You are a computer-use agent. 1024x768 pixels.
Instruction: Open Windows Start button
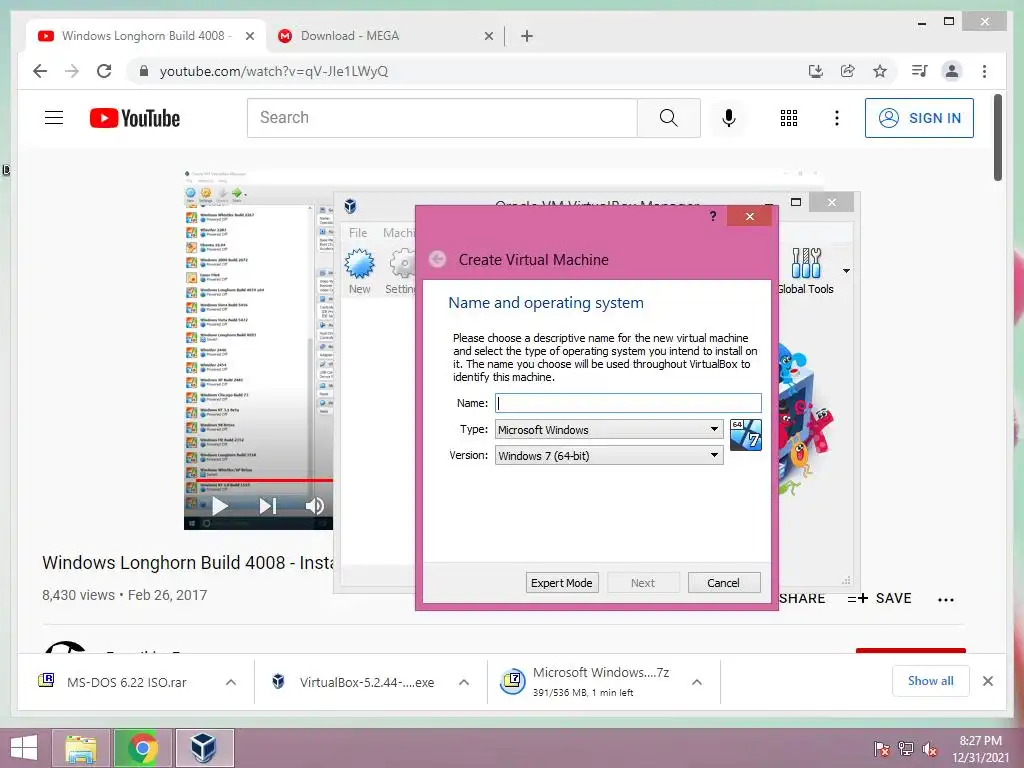[x=24, y=748]
